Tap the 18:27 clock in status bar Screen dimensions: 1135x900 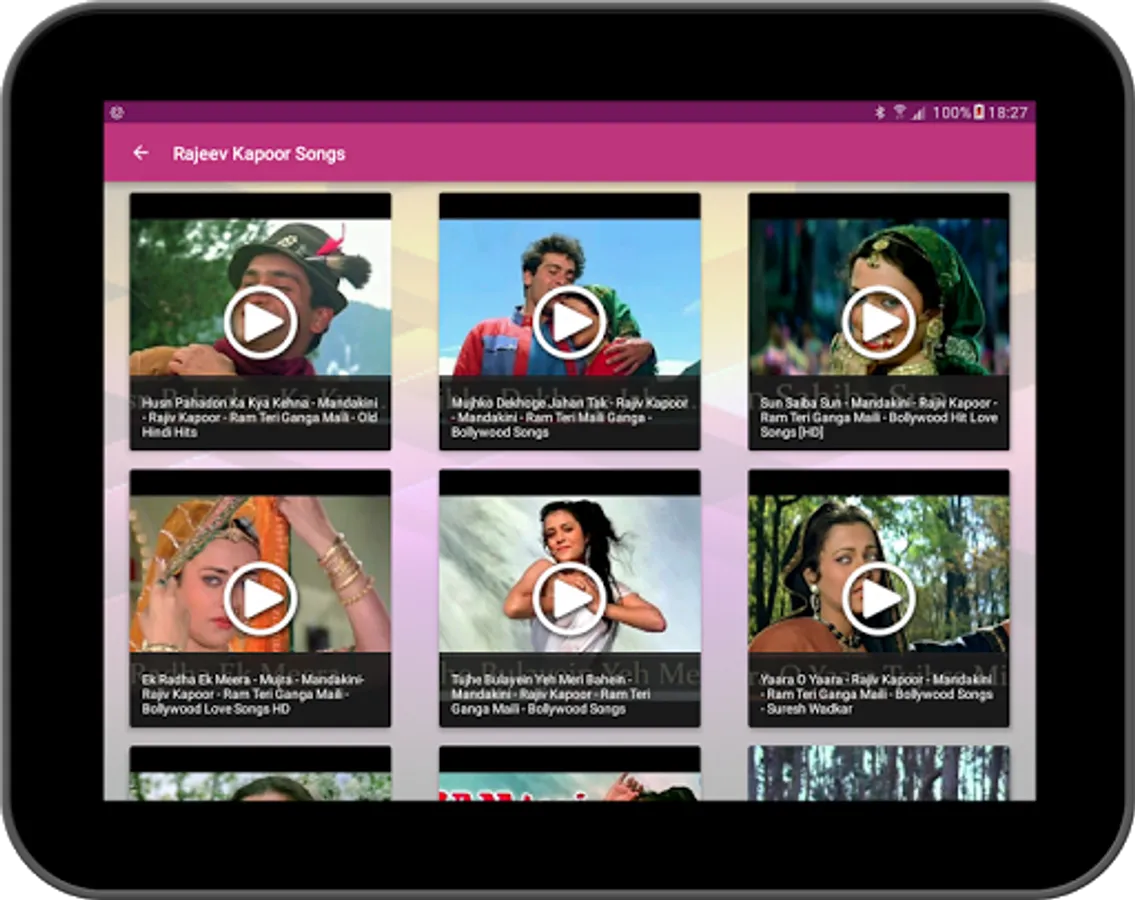coord(1008,112)
